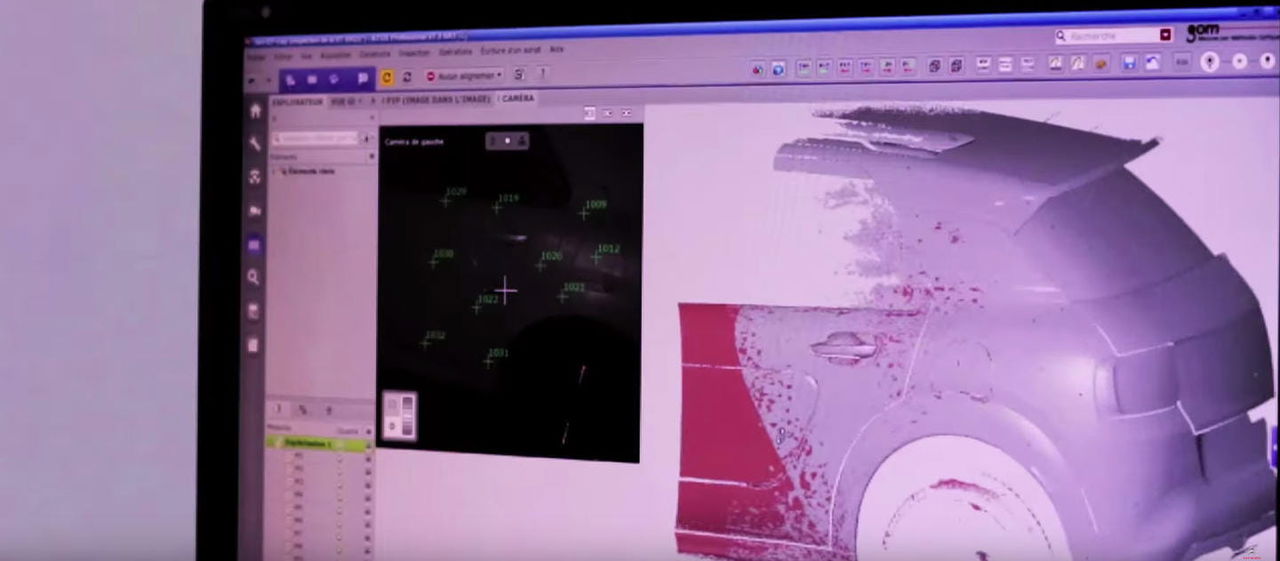Select point marker 1019 in camera image
This screenshot has width=1280, height=561.
(497, 206)
